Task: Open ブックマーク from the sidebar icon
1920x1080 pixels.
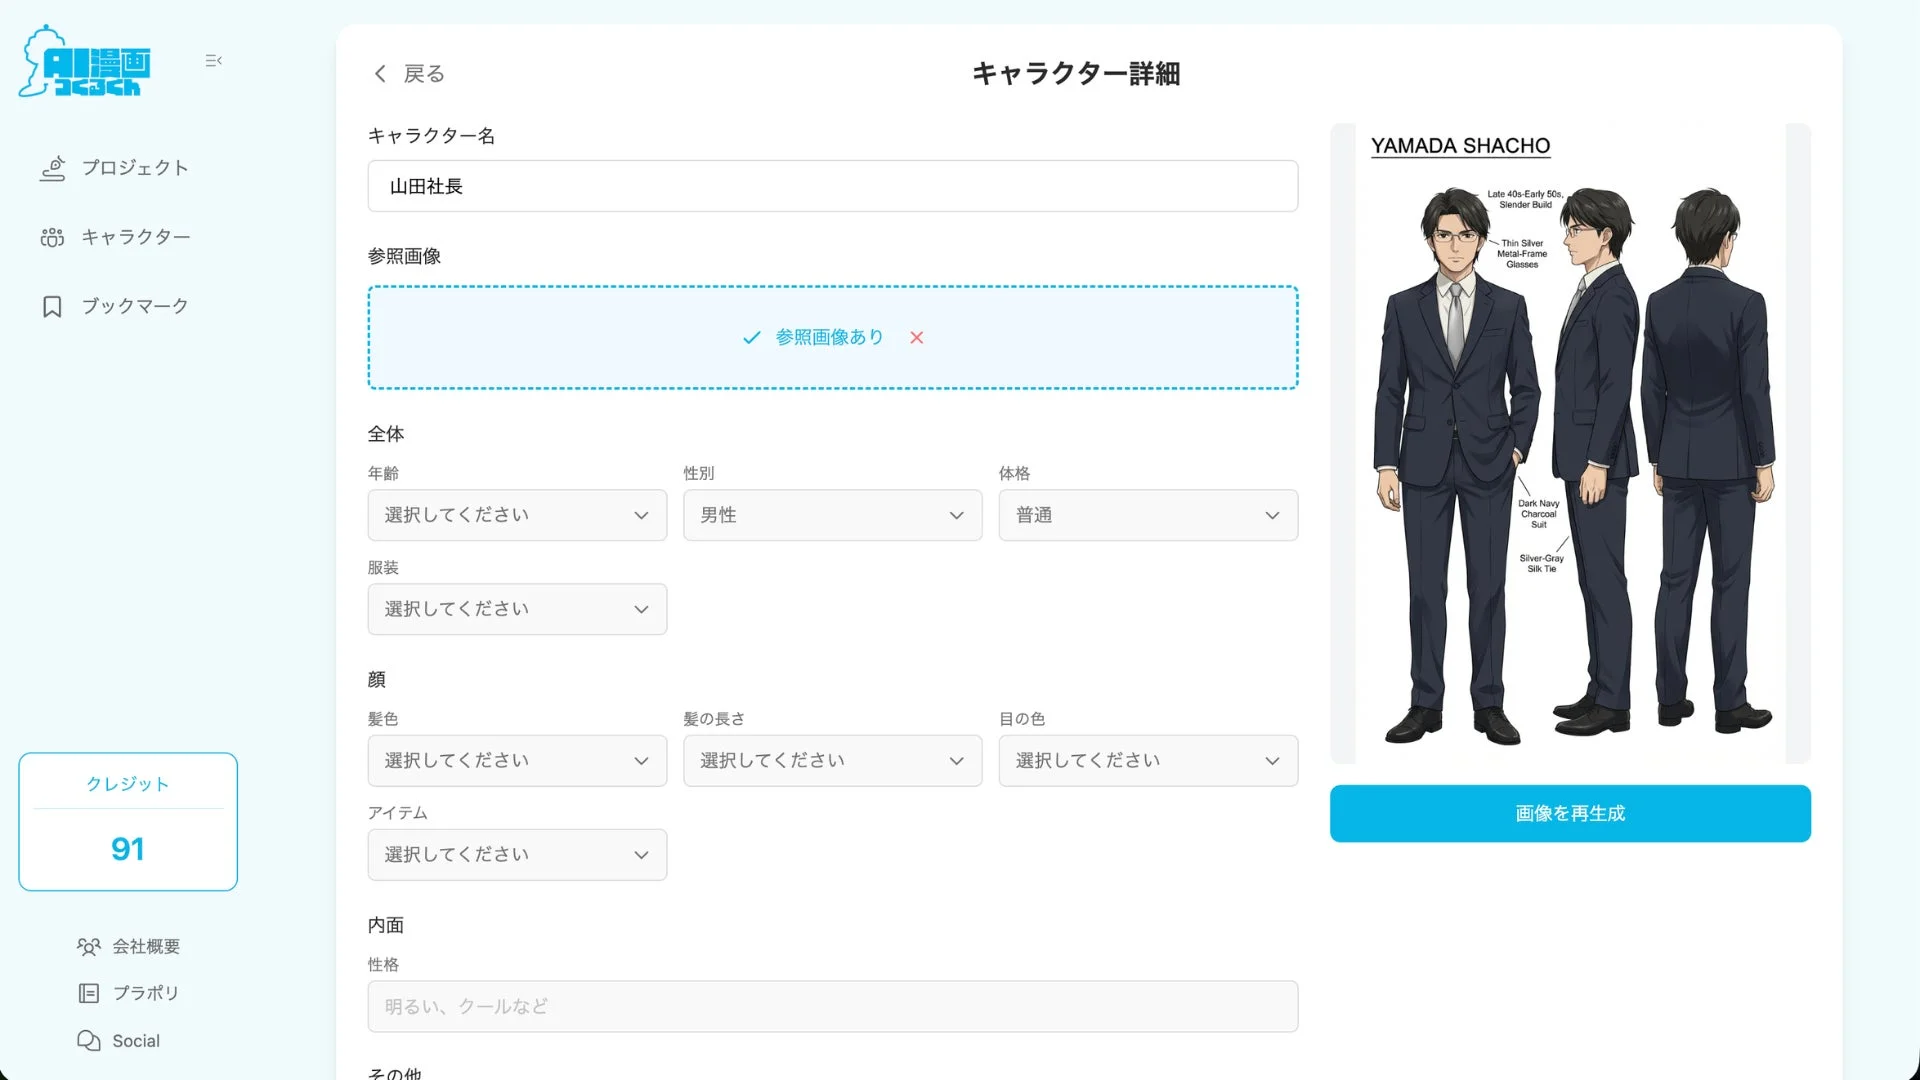Action: [x=52, y=306]
